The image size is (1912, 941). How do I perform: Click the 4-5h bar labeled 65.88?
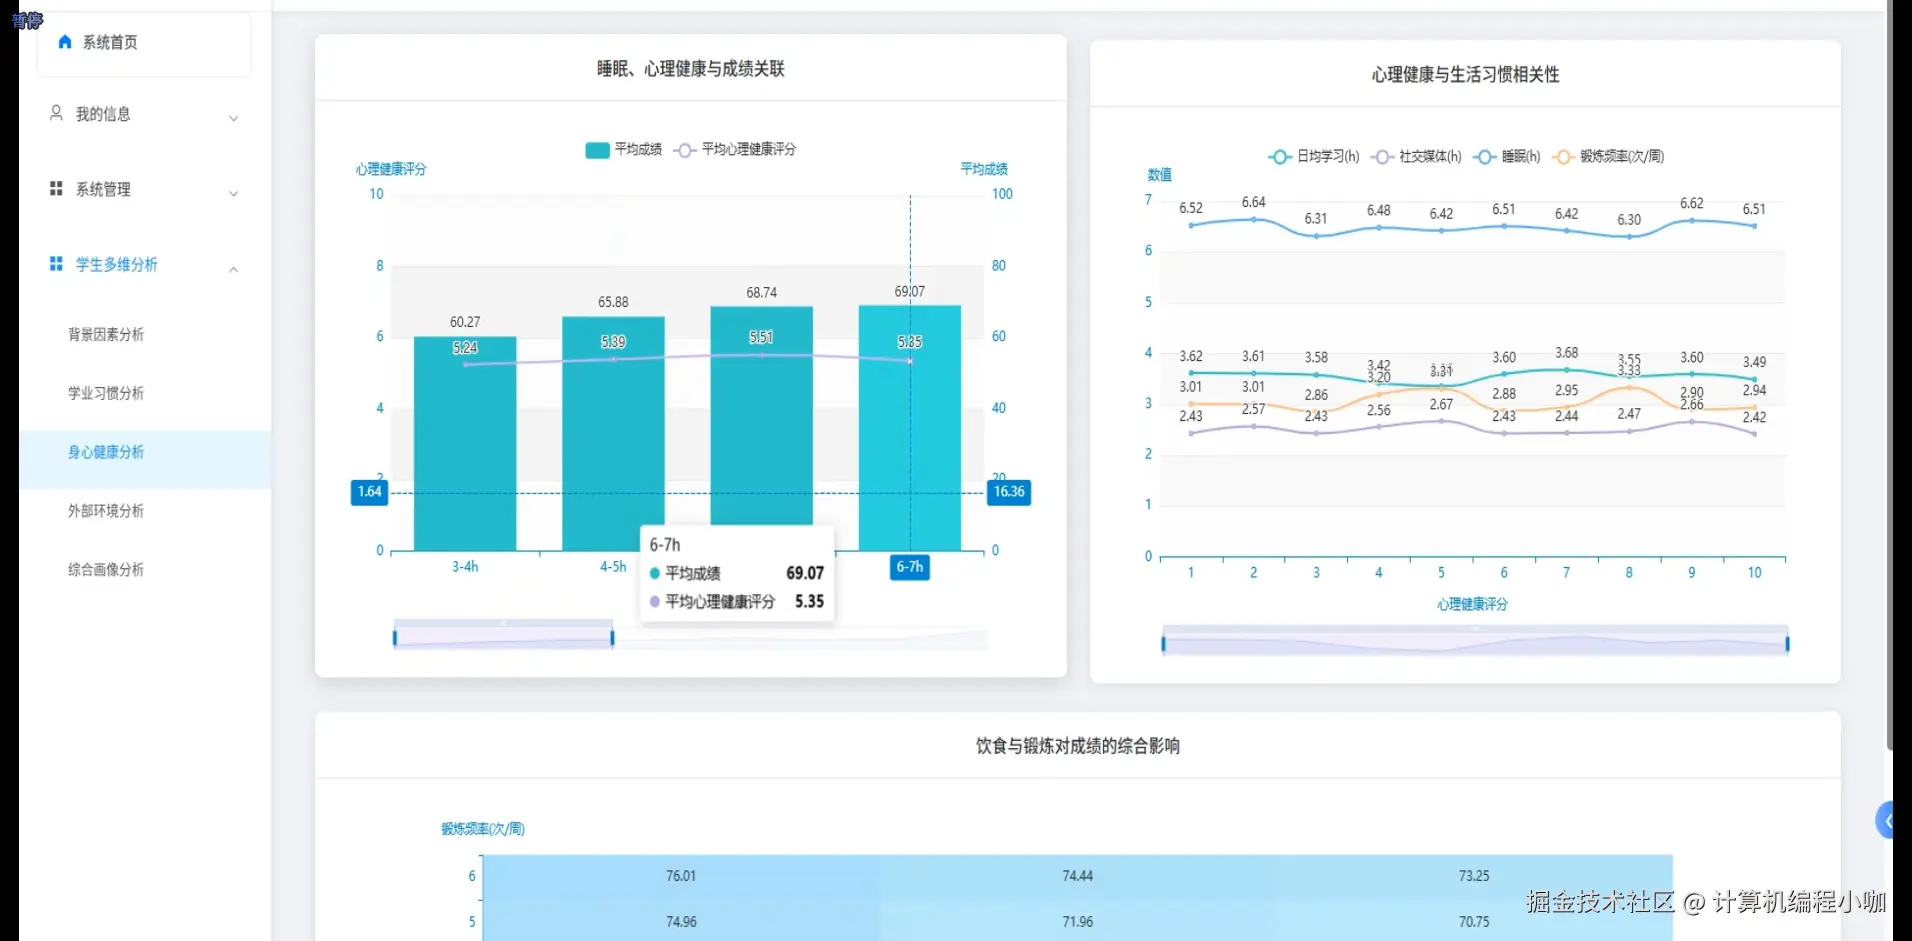pos(613,434)
